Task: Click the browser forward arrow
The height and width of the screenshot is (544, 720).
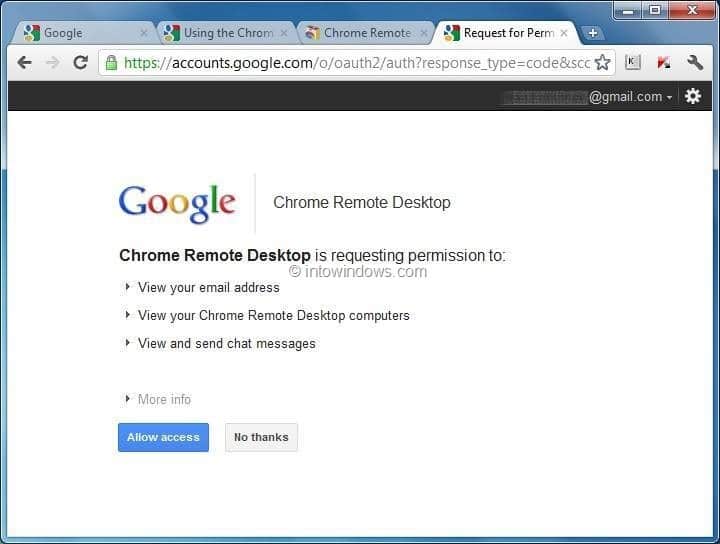Action: coord(53,62)
